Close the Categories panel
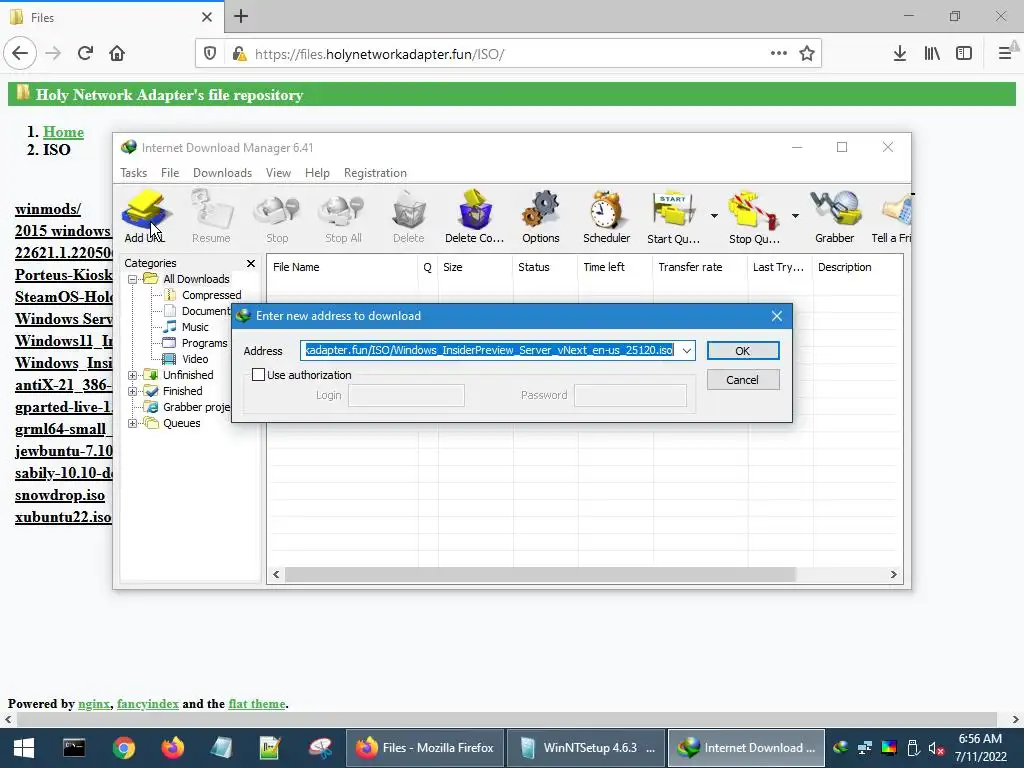Viewport: 1024px width, 768px height. pyautogui.click(x=251, y=263)
